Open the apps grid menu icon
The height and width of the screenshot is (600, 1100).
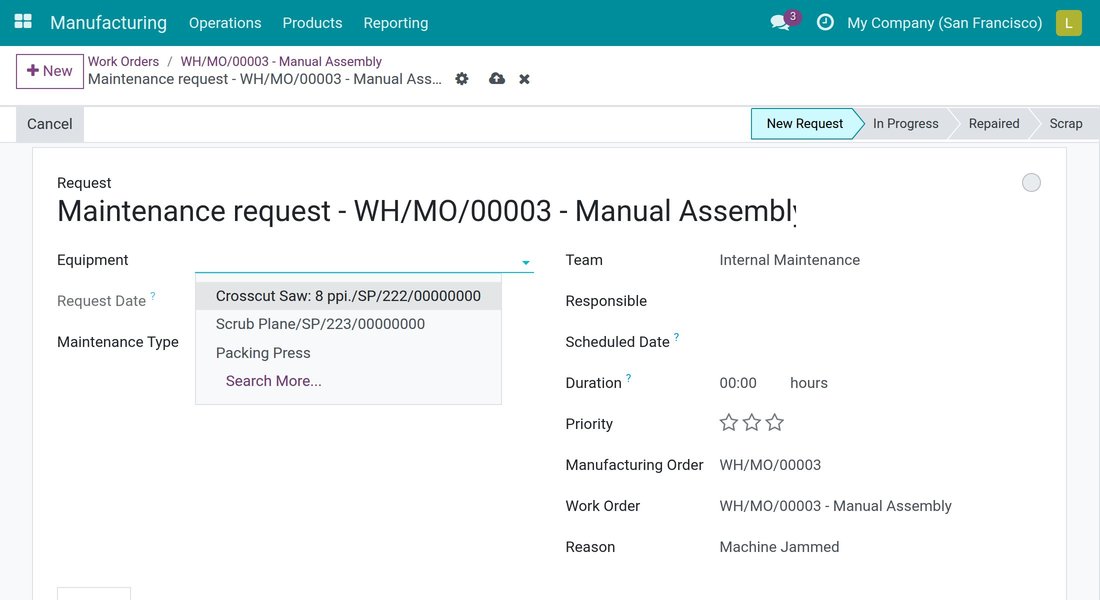[x=23, y=22]
